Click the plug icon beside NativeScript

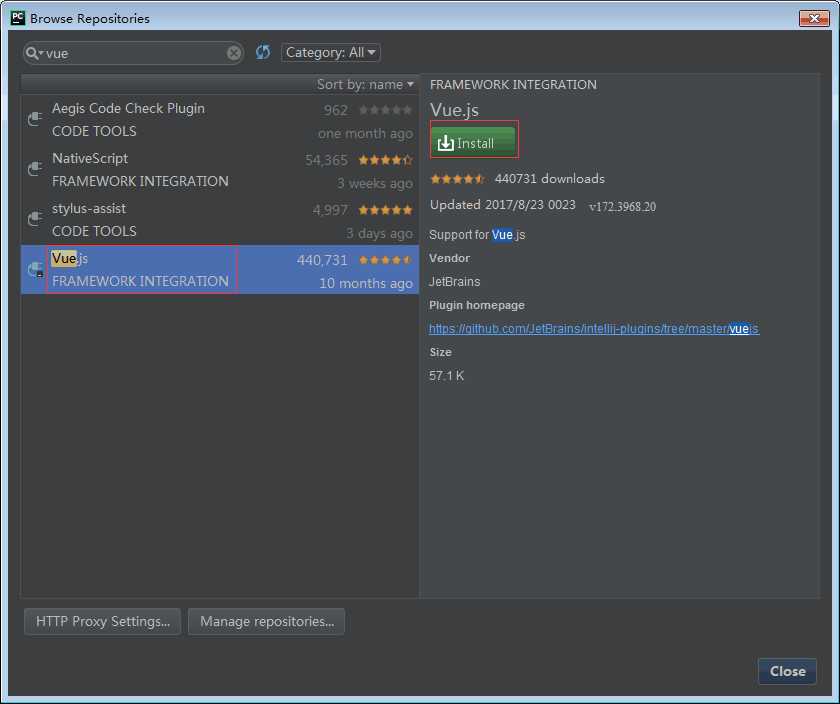pyautogui.click(x=35, y=169)
